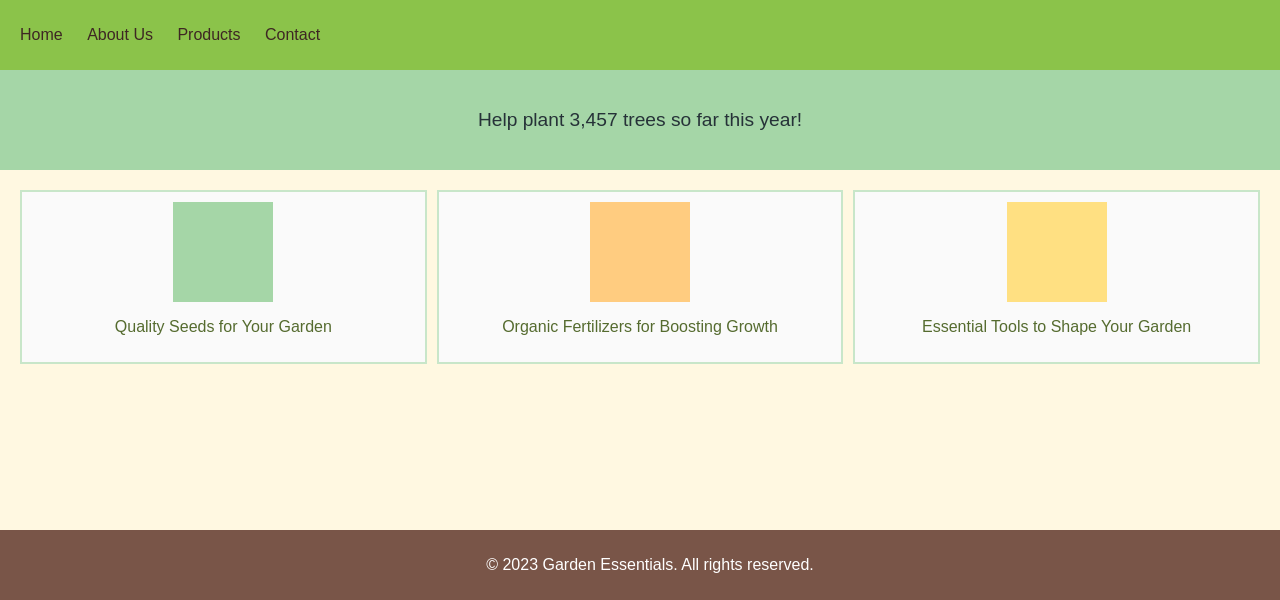Click "All rights reserved." in the footer
Image resolution: width=1280 pixels, height=600 pixels.
pos(747,565)
